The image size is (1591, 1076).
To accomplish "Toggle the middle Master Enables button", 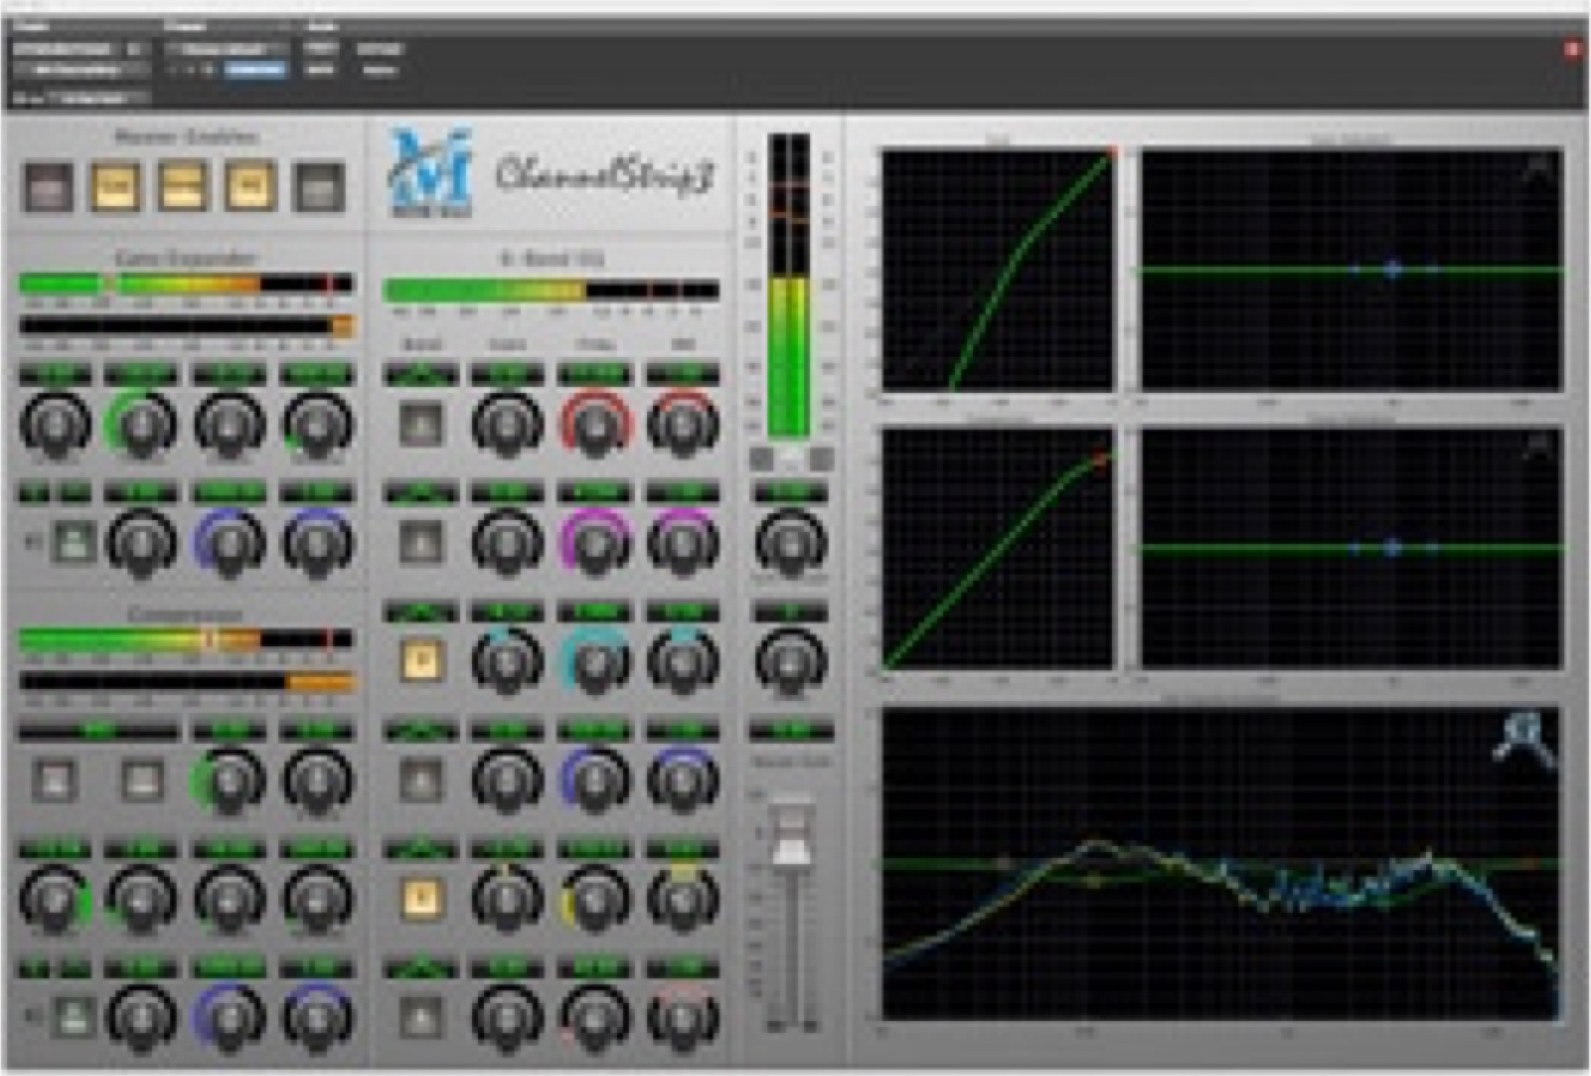I will click(x=183, y=187).
